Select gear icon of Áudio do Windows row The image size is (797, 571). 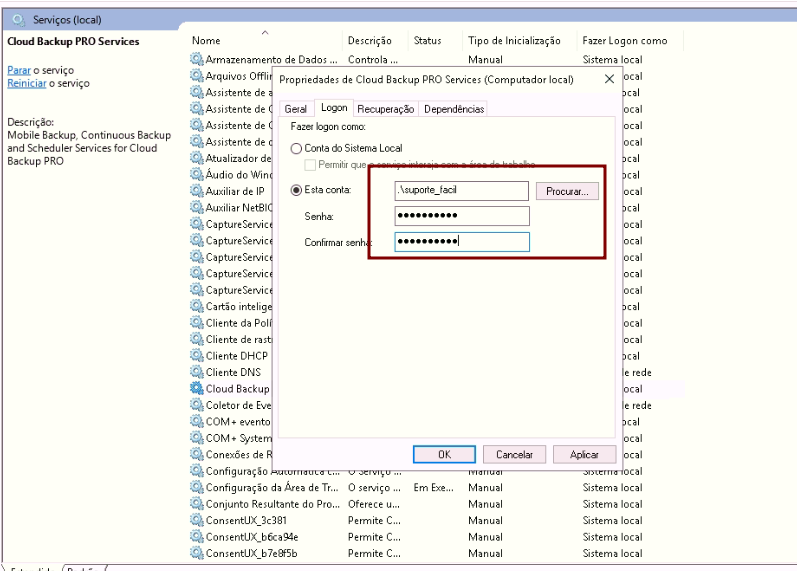tap(197, 174)
